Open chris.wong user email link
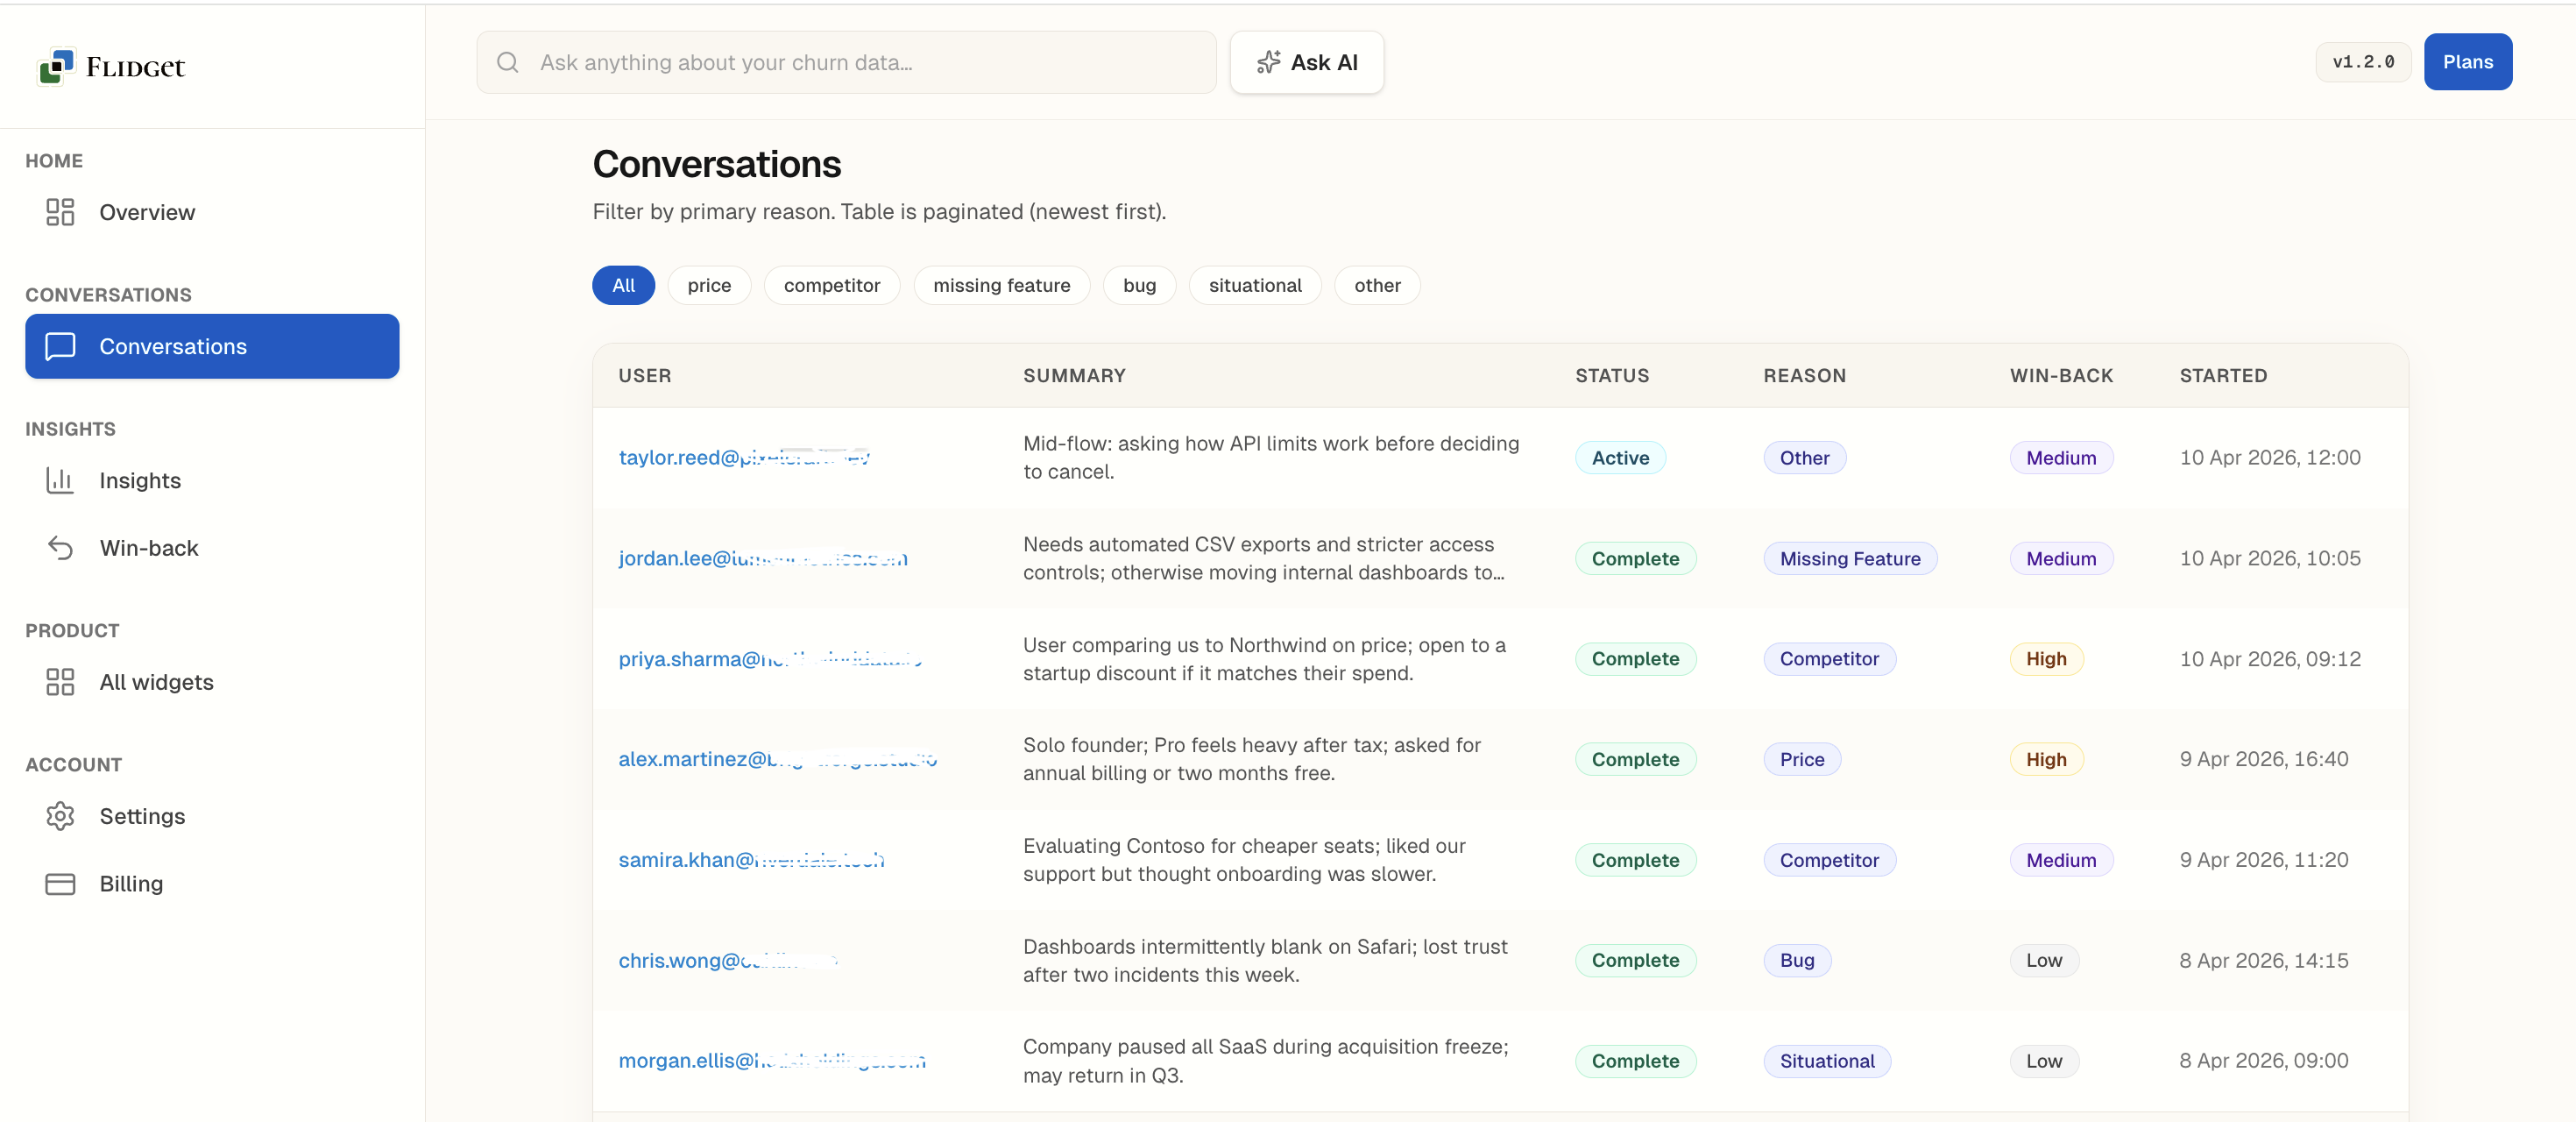 click(x=727, y=960)
